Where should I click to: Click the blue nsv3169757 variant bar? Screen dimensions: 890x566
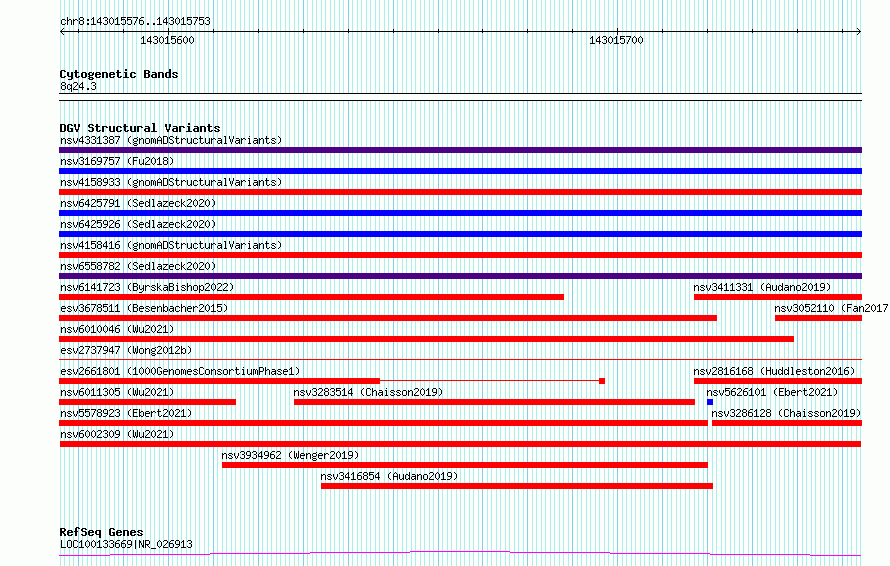pos(460,171)
